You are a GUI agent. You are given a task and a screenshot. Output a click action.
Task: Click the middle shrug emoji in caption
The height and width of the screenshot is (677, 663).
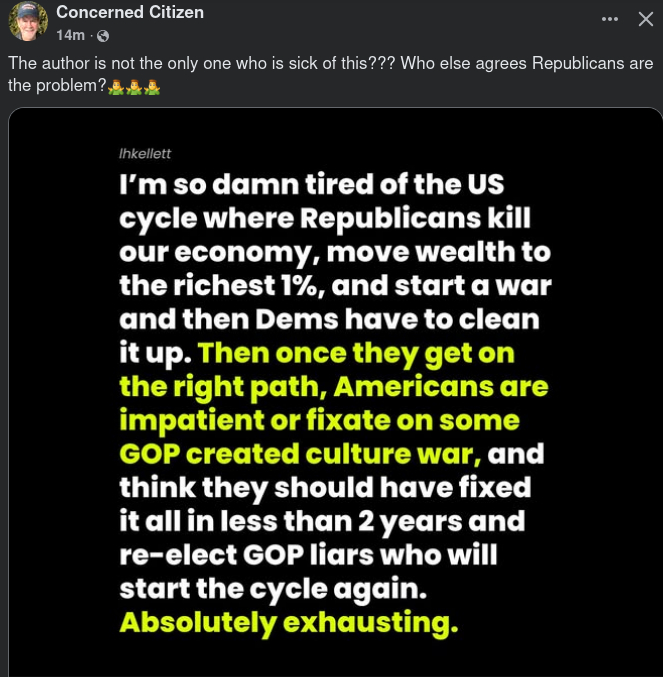134,87
